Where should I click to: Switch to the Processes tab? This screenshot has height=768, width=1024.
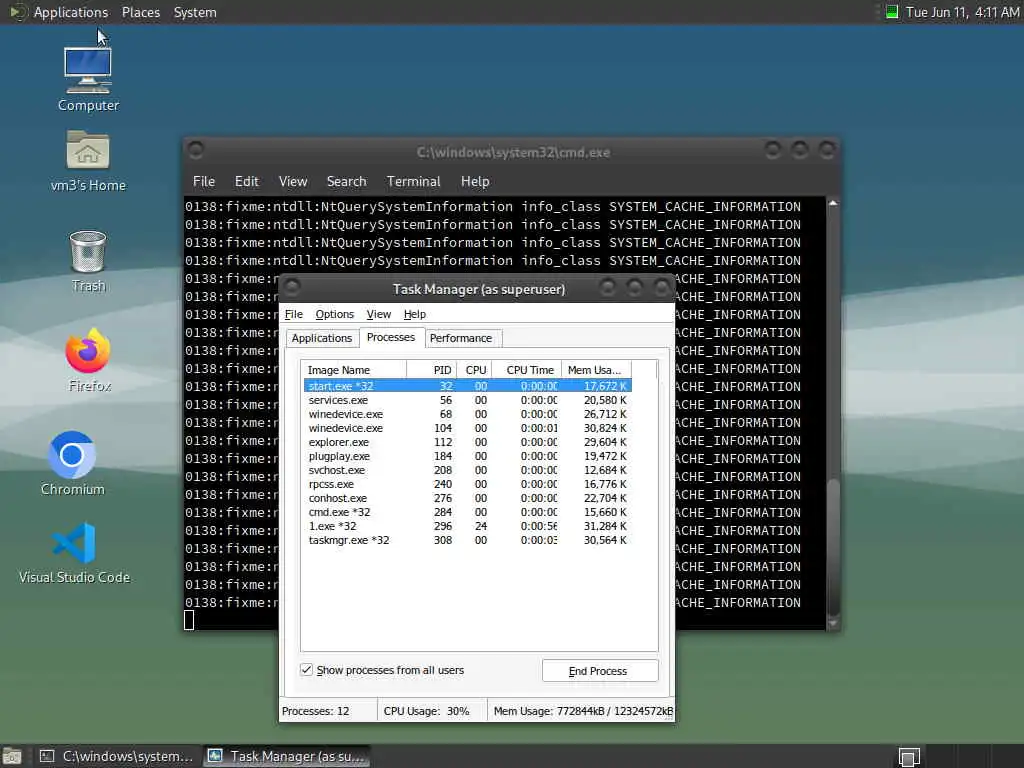tap(391, 337)
